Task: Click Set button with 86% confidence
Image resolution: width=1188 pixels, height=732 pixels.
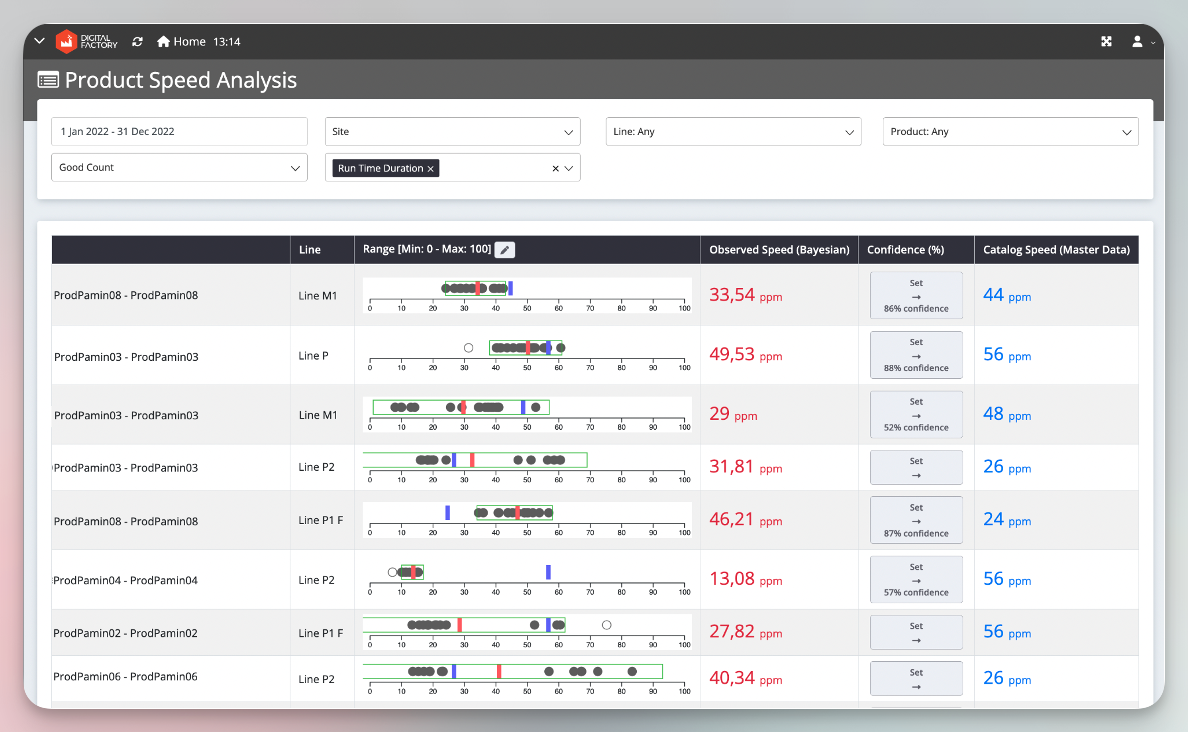Action: tap(916, 295)
